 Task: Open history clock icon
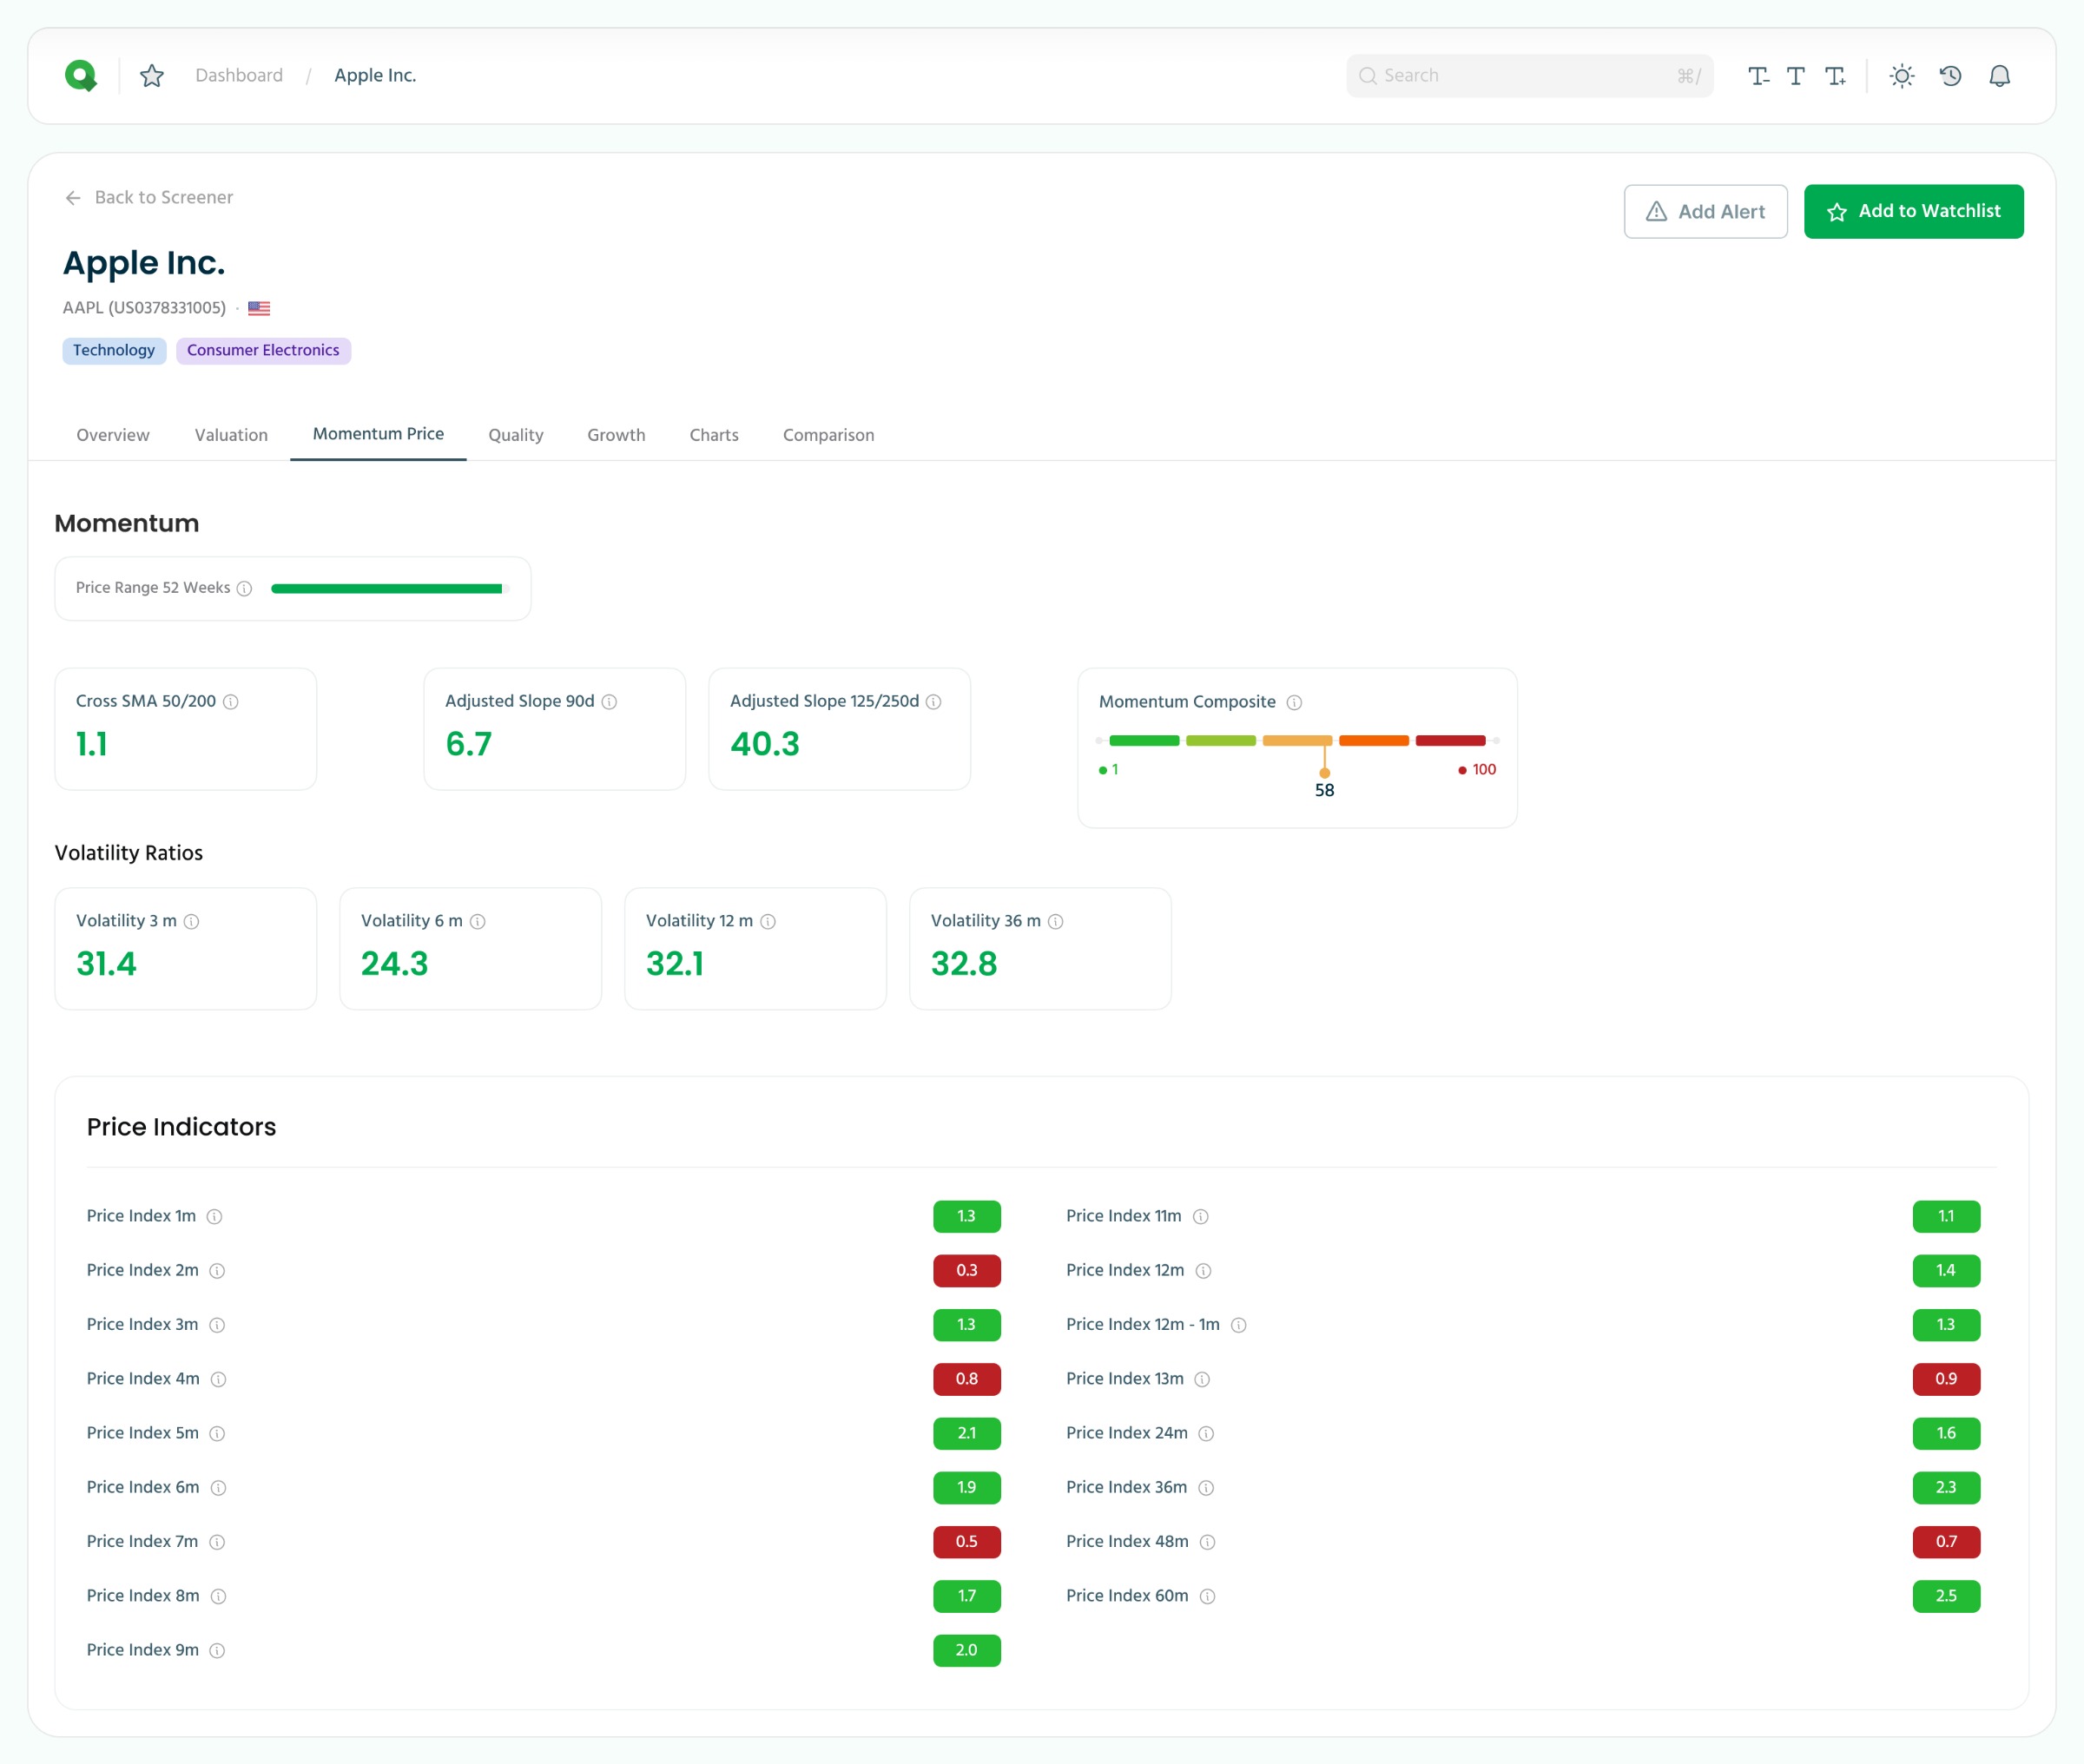point(1950,76)
